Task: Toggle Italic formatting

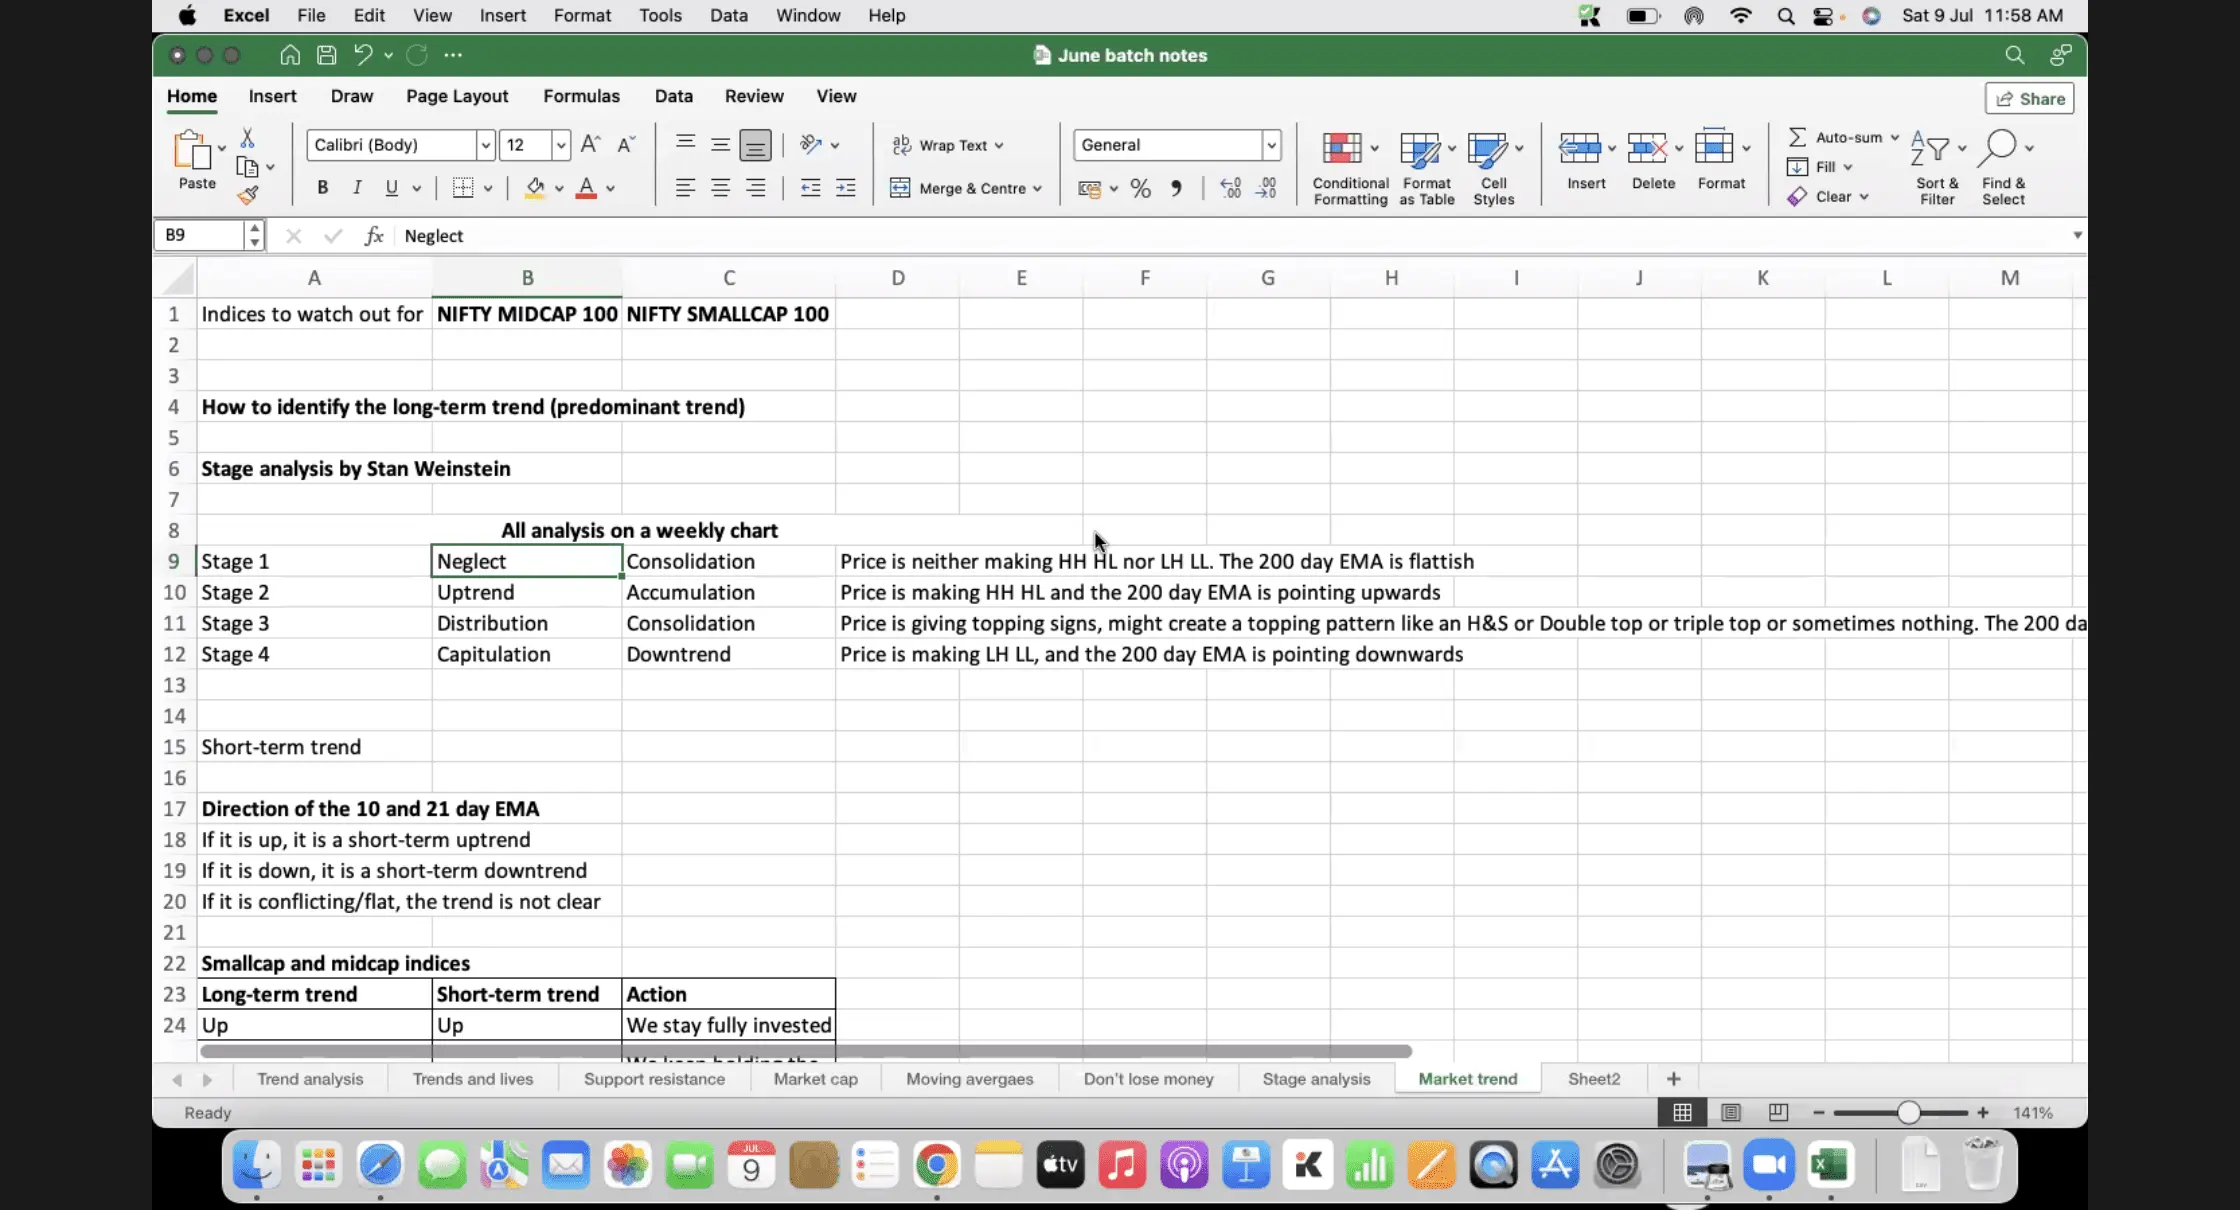Action: point(357,188)
